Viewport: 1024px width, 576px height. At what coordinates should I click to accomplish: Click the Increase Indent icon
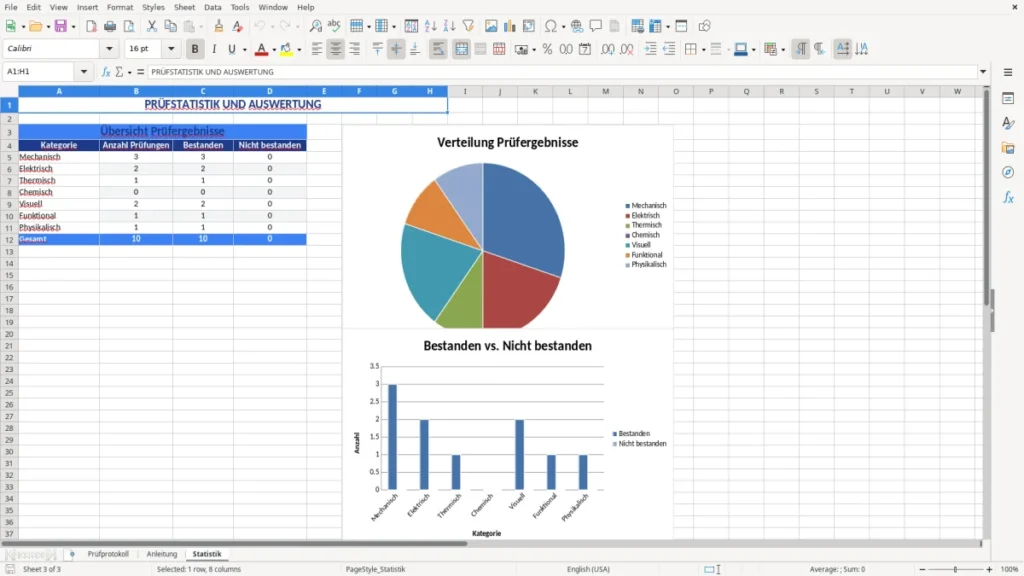[x=650, y=49]
